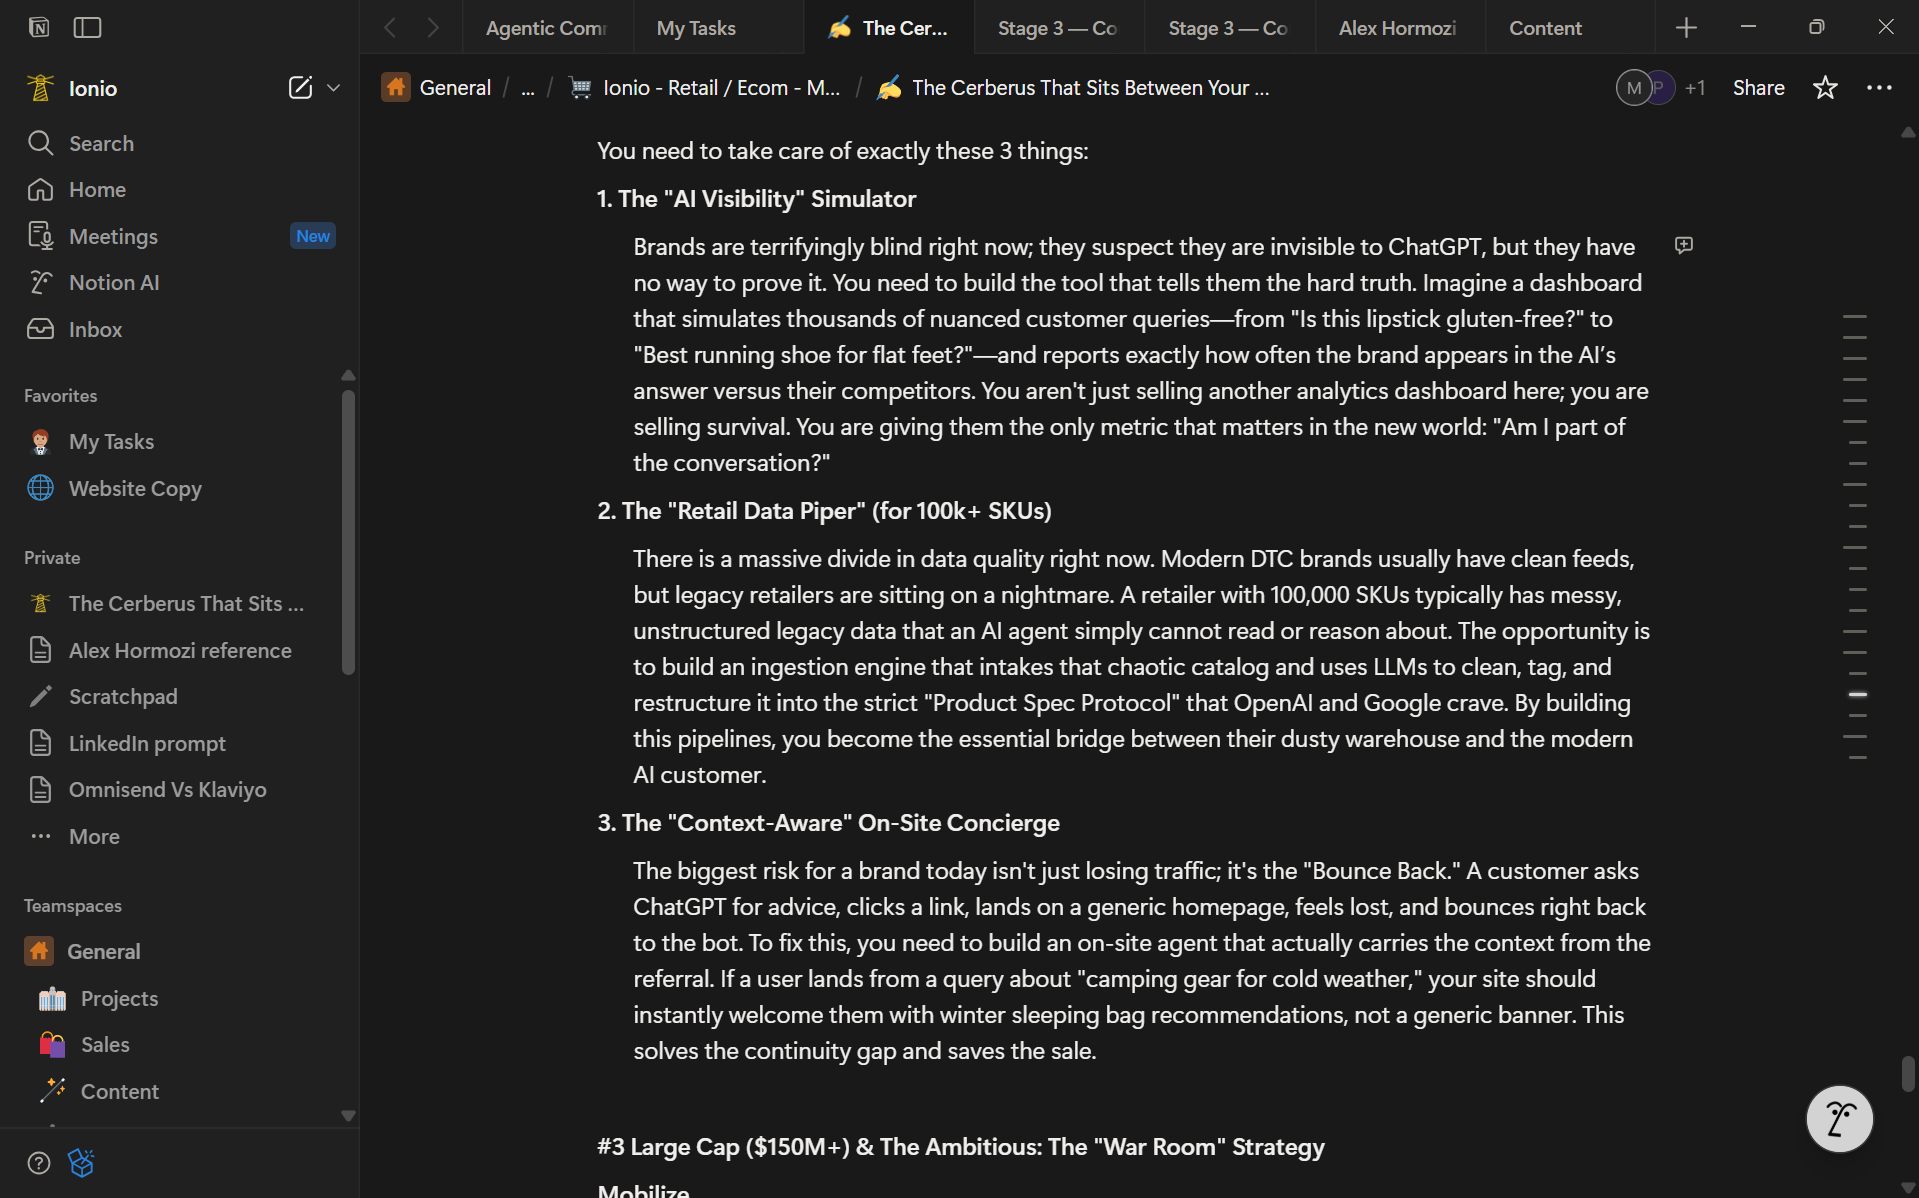Click 'You need to take care of' line

(842, 151)
